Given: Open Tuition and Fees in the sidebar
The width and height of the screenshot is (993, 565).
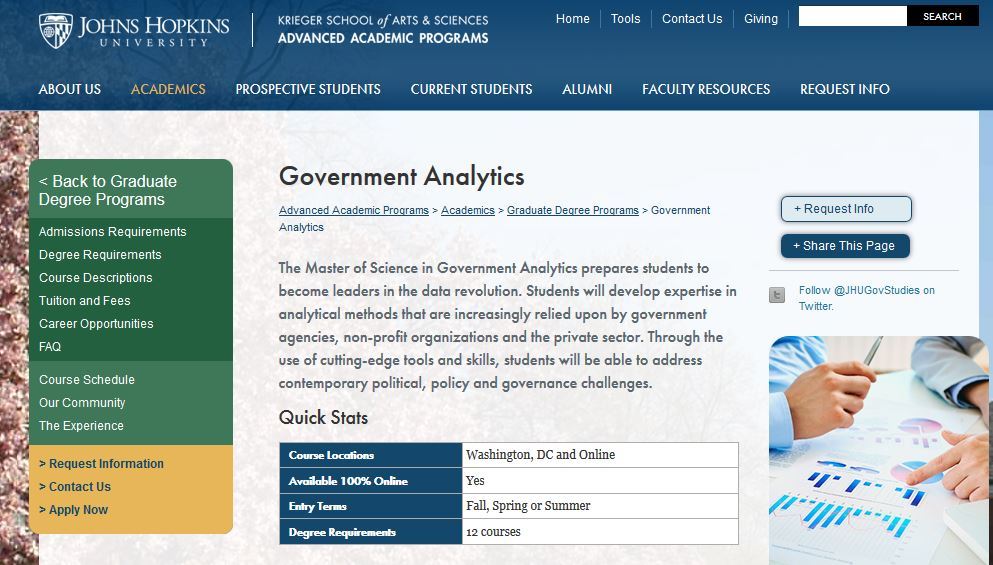Looking at the screenshot, I should pos(85,301).
